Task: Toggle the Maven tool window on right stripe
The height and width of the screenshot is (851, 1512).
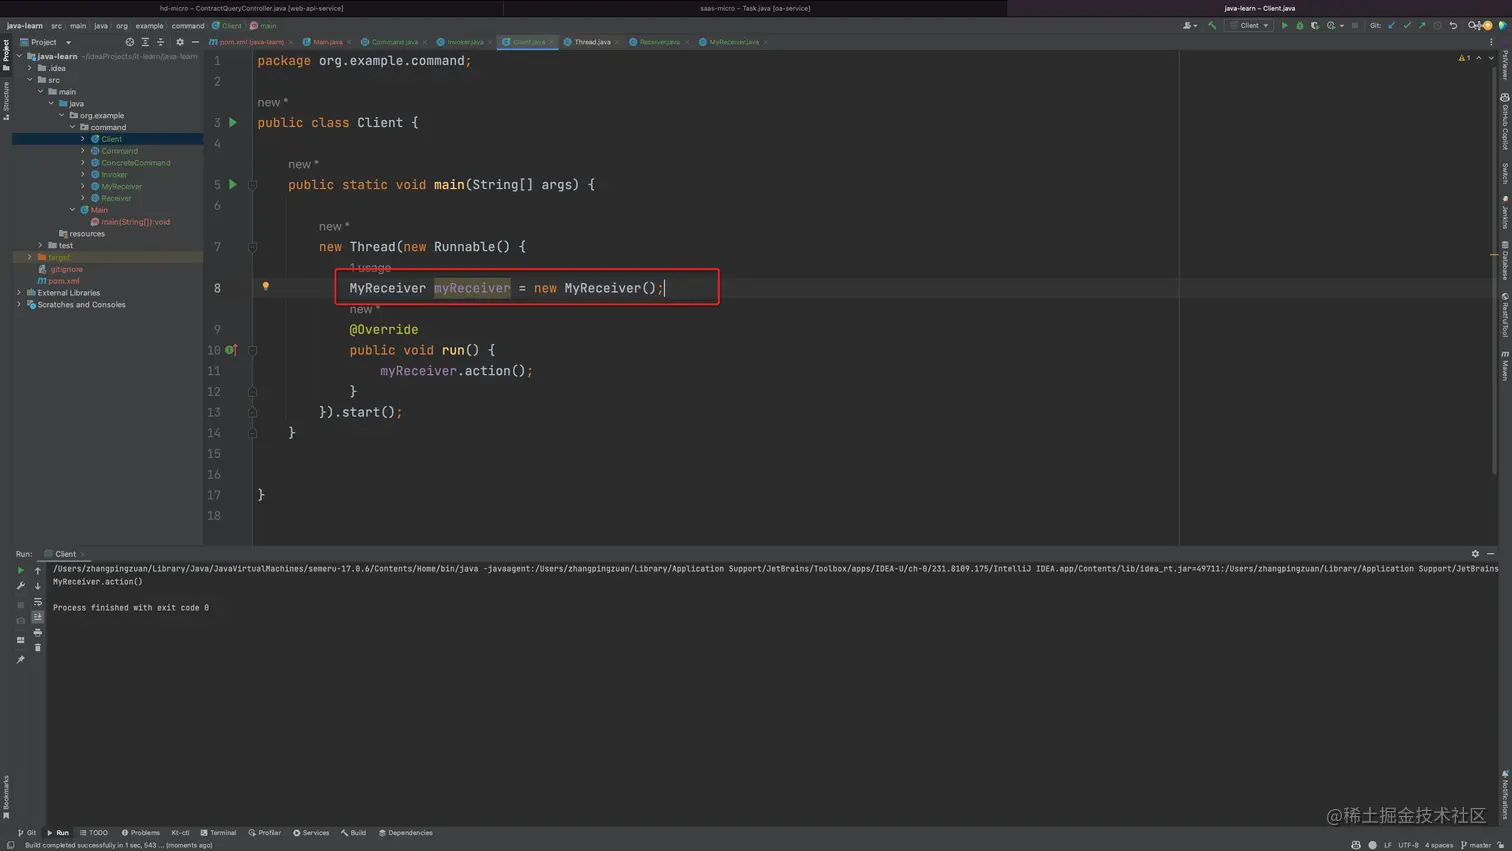Action: (x=1505, y=365)
